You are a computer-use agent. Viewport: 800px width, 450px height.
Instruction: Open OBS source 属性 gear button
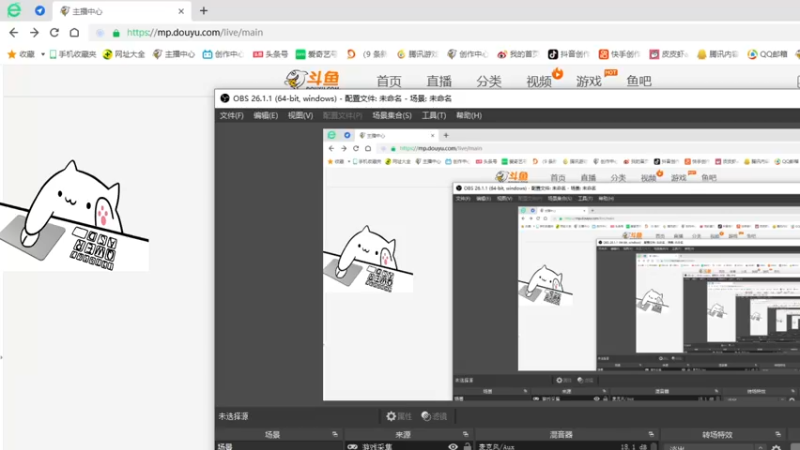click(399, 416)
